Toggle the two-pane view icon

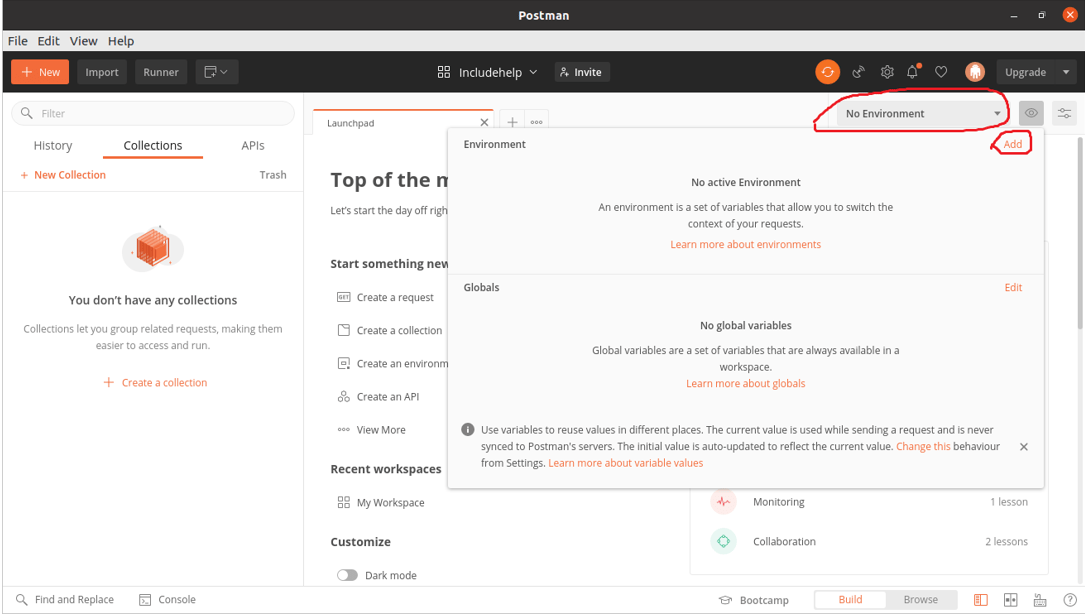(1010, 600)
